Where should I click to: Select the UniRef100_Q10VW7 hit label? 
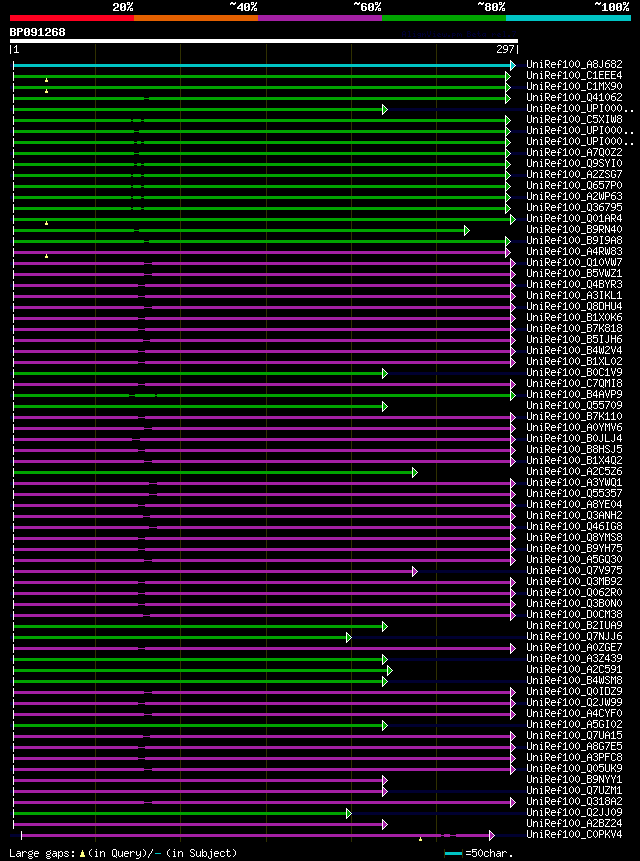point(574,262)
